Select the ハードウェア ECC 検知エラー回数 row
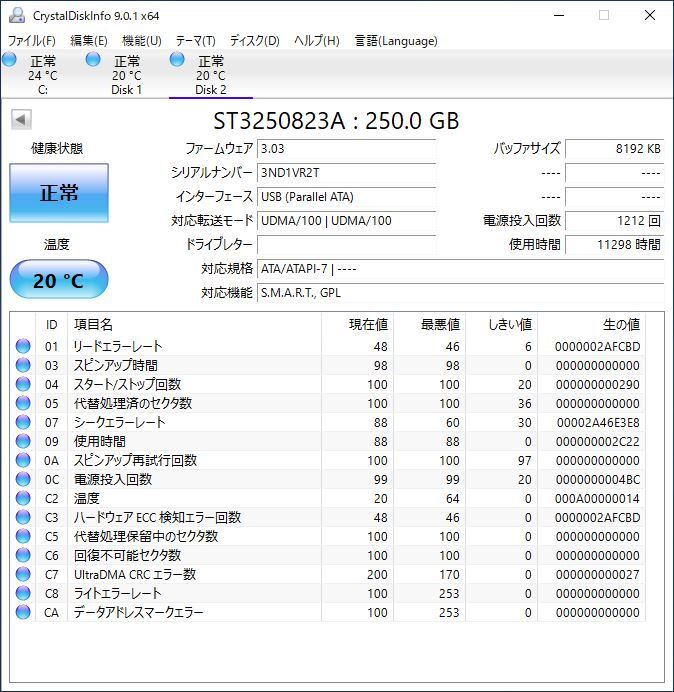The image size is (674, 692). click(x=329, y=517)
